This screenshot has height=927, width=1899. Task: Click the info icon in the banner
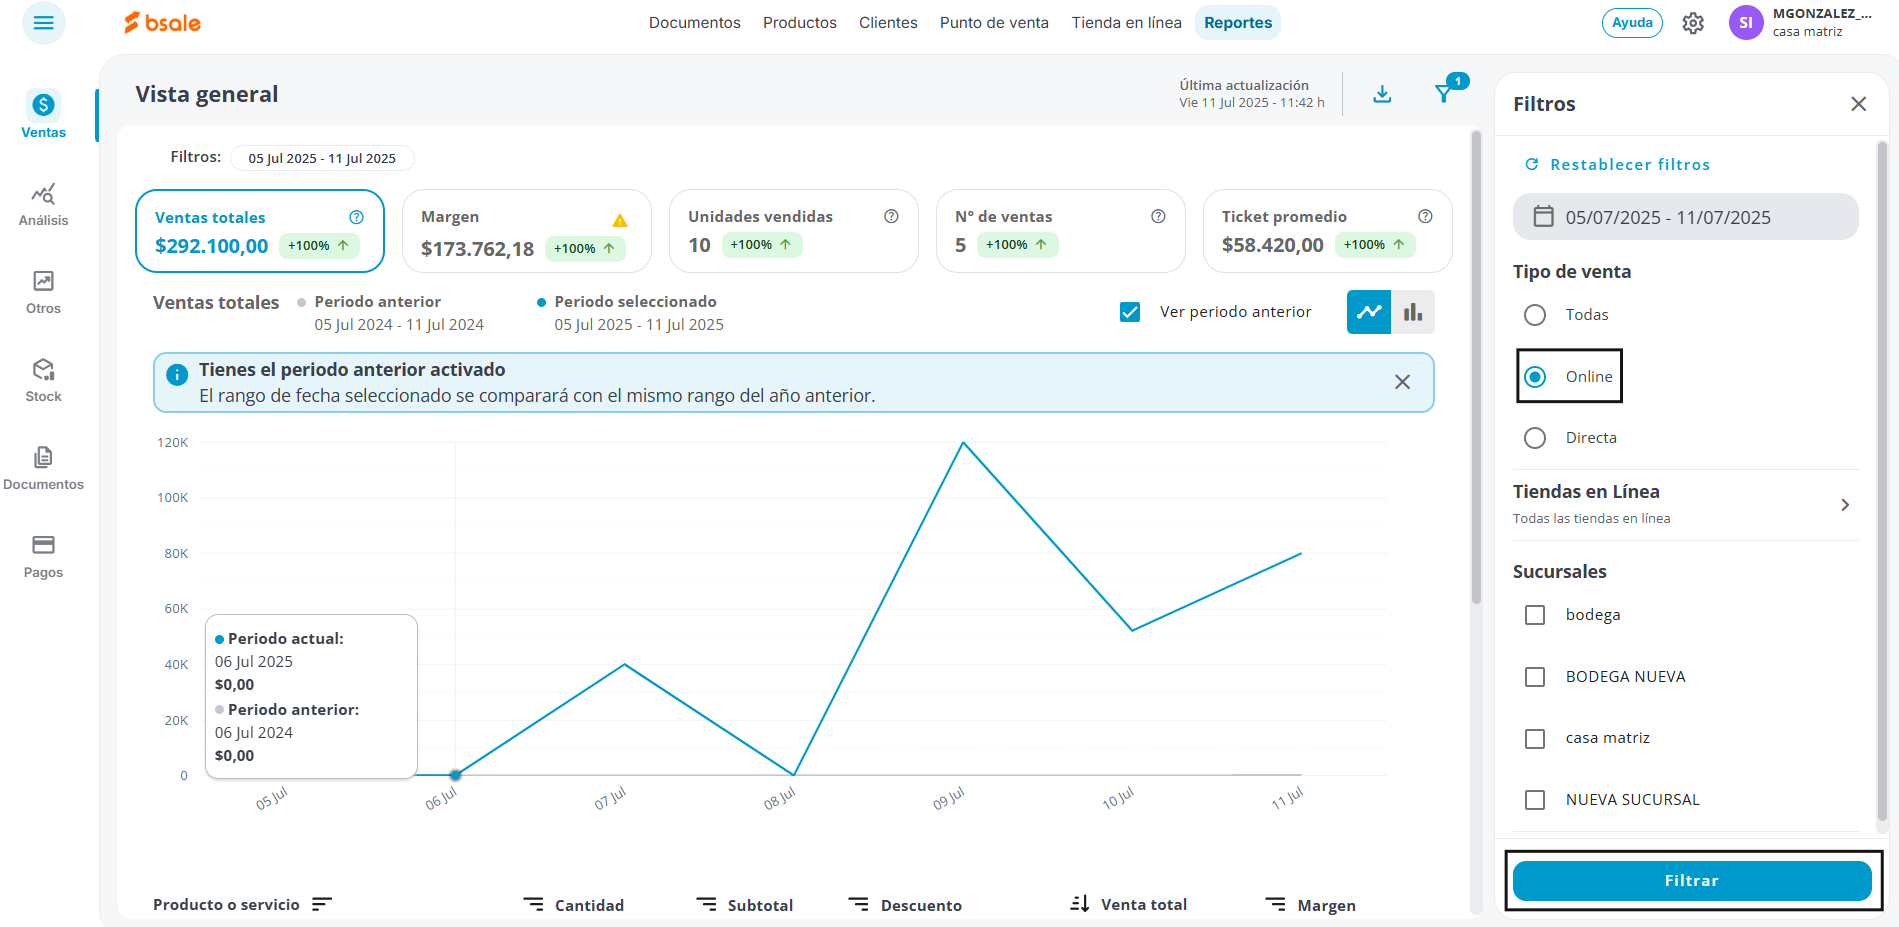click(x=177, y=375)
